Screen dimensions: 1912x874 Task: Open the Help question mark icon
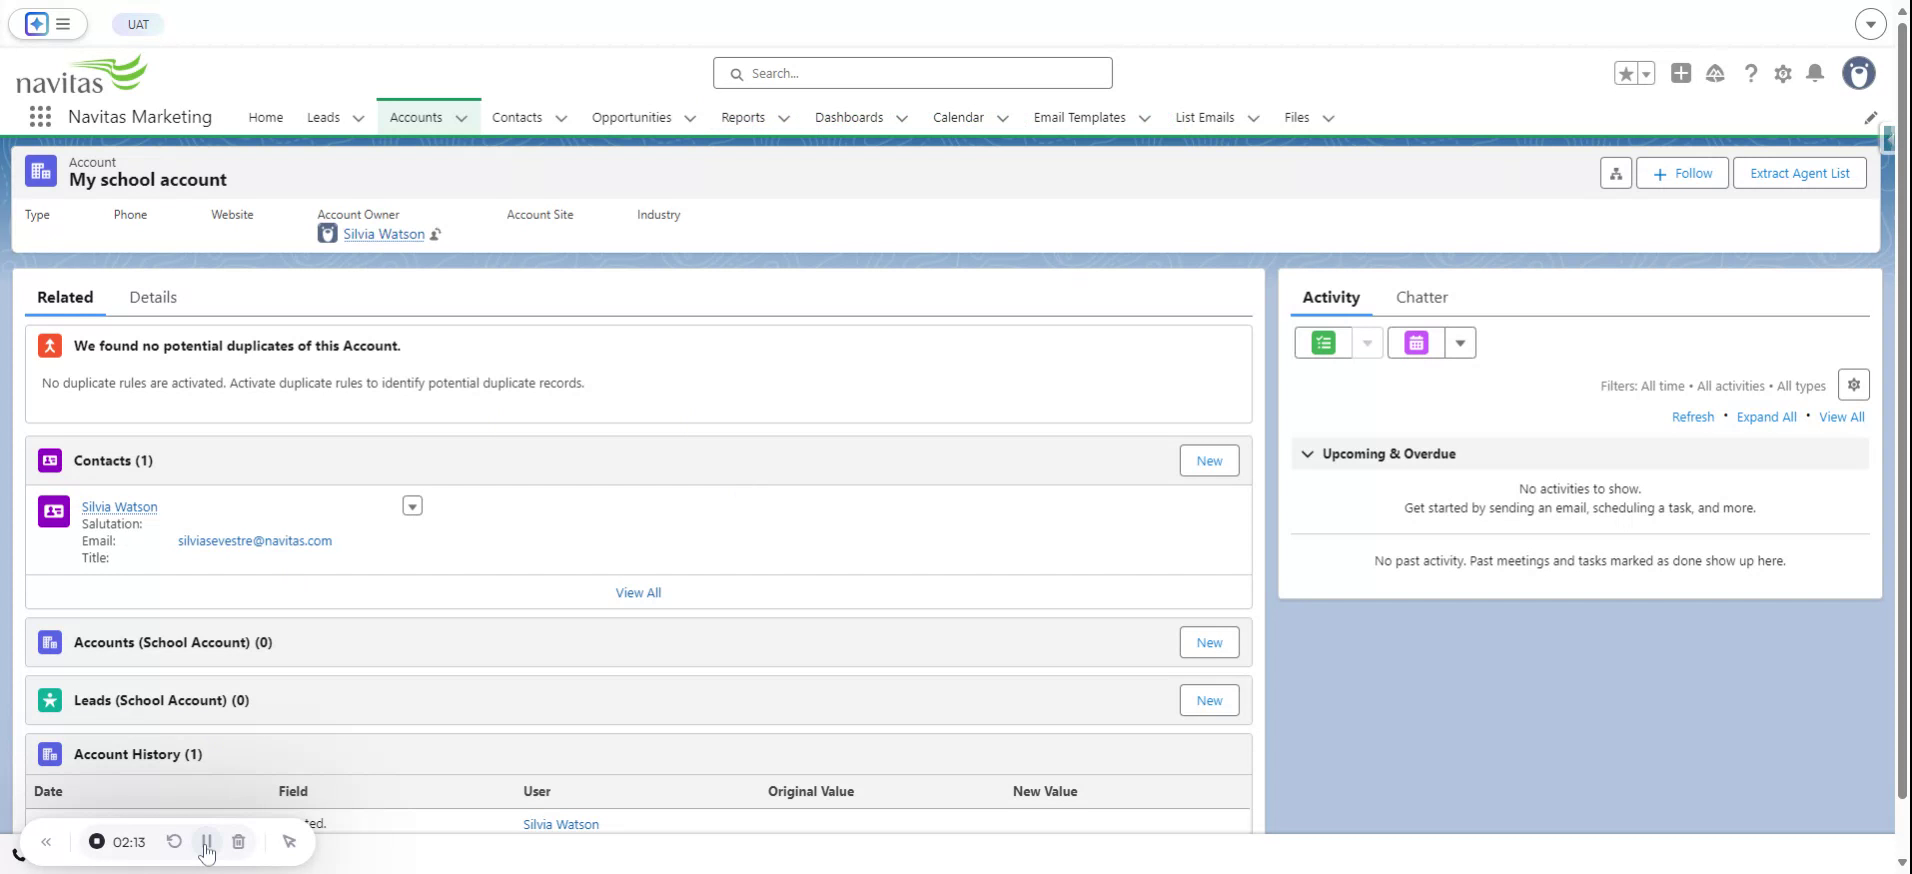(x=1750, y=73)
